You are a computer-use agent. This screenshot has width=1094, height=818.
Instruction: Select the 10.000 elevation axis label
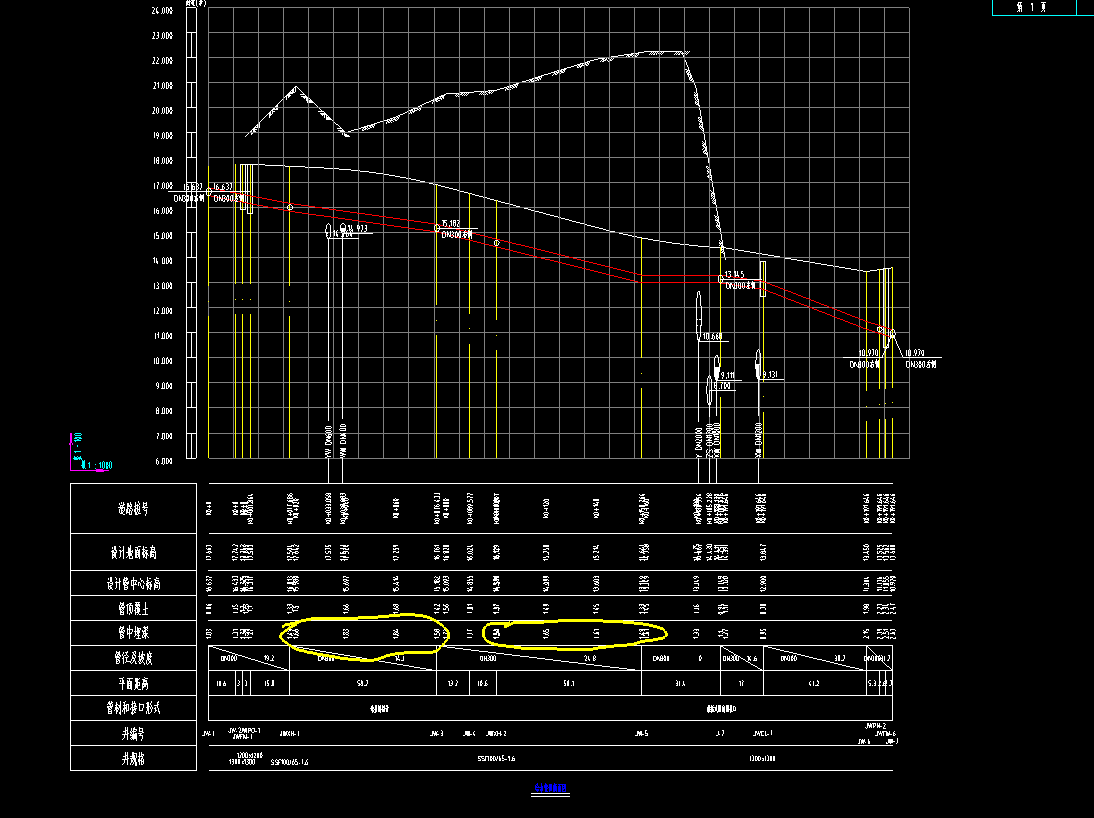[162, 361]
